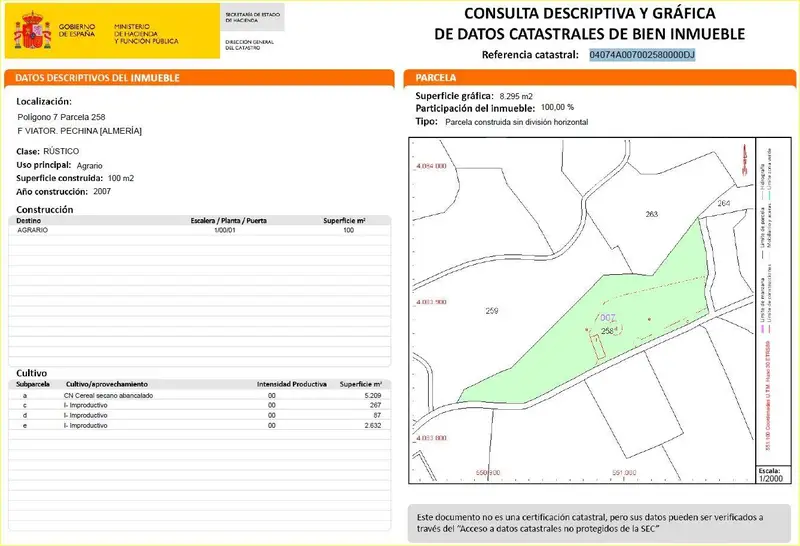Click the '1/2000' map scale value

(x=770, y=479)
